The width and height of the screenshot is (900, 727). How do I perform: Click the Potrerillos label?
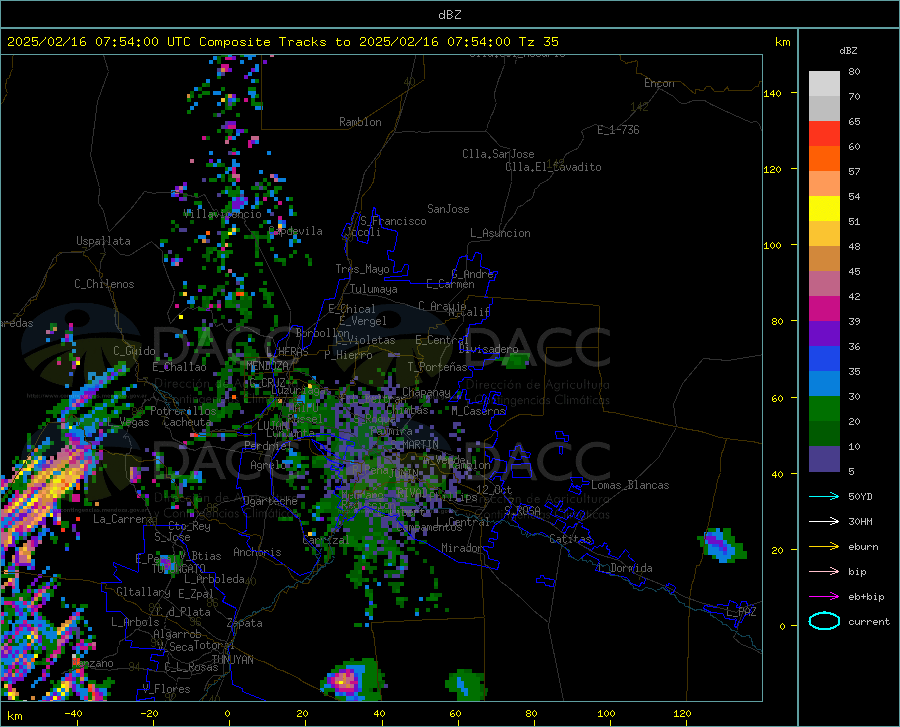point(183,411)
